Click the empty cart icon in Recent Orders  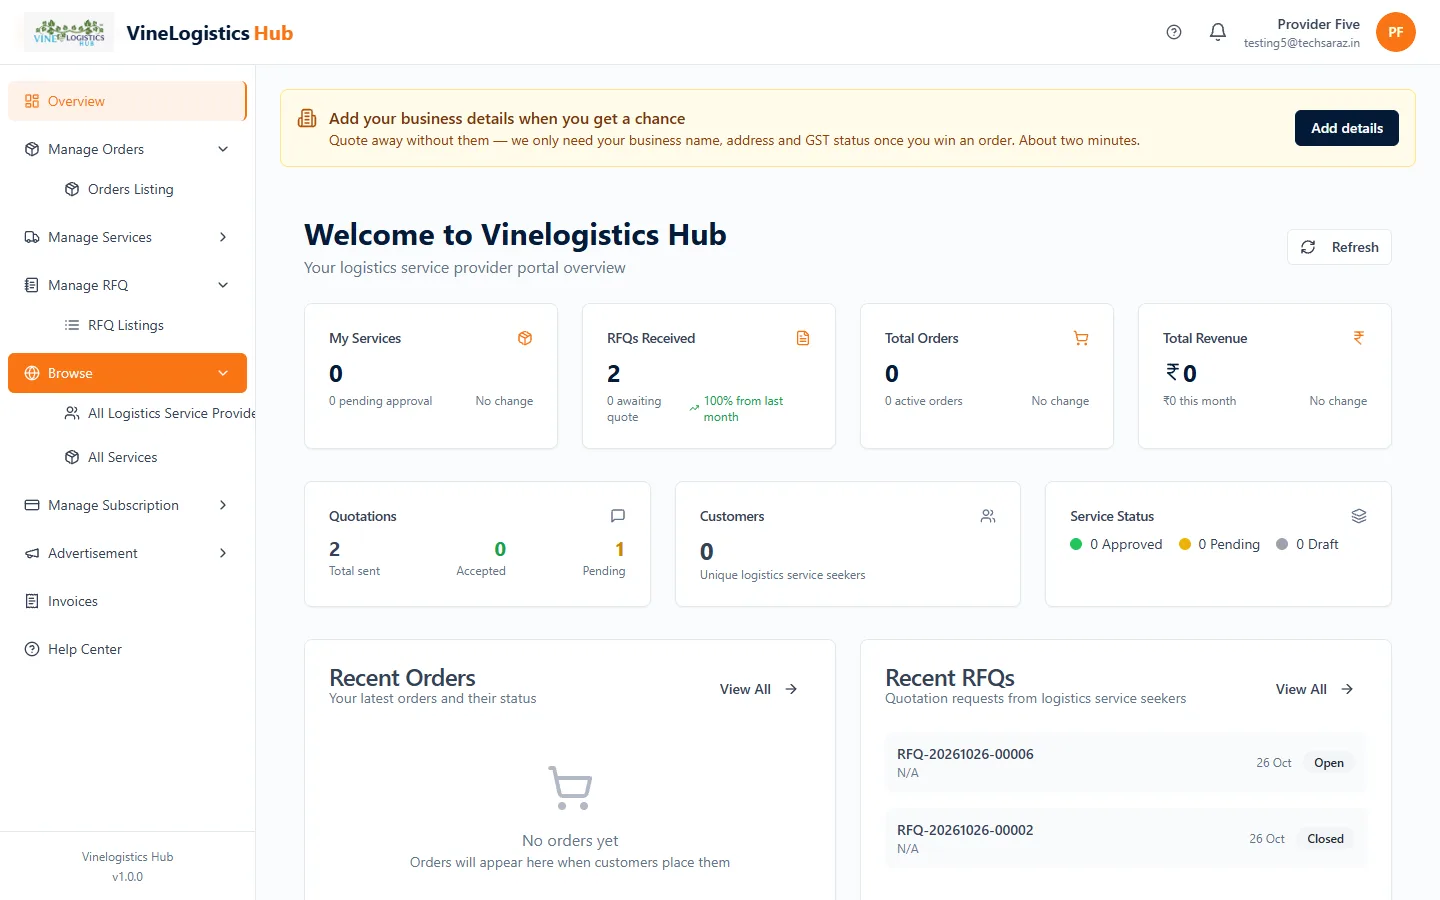[570, 788]
